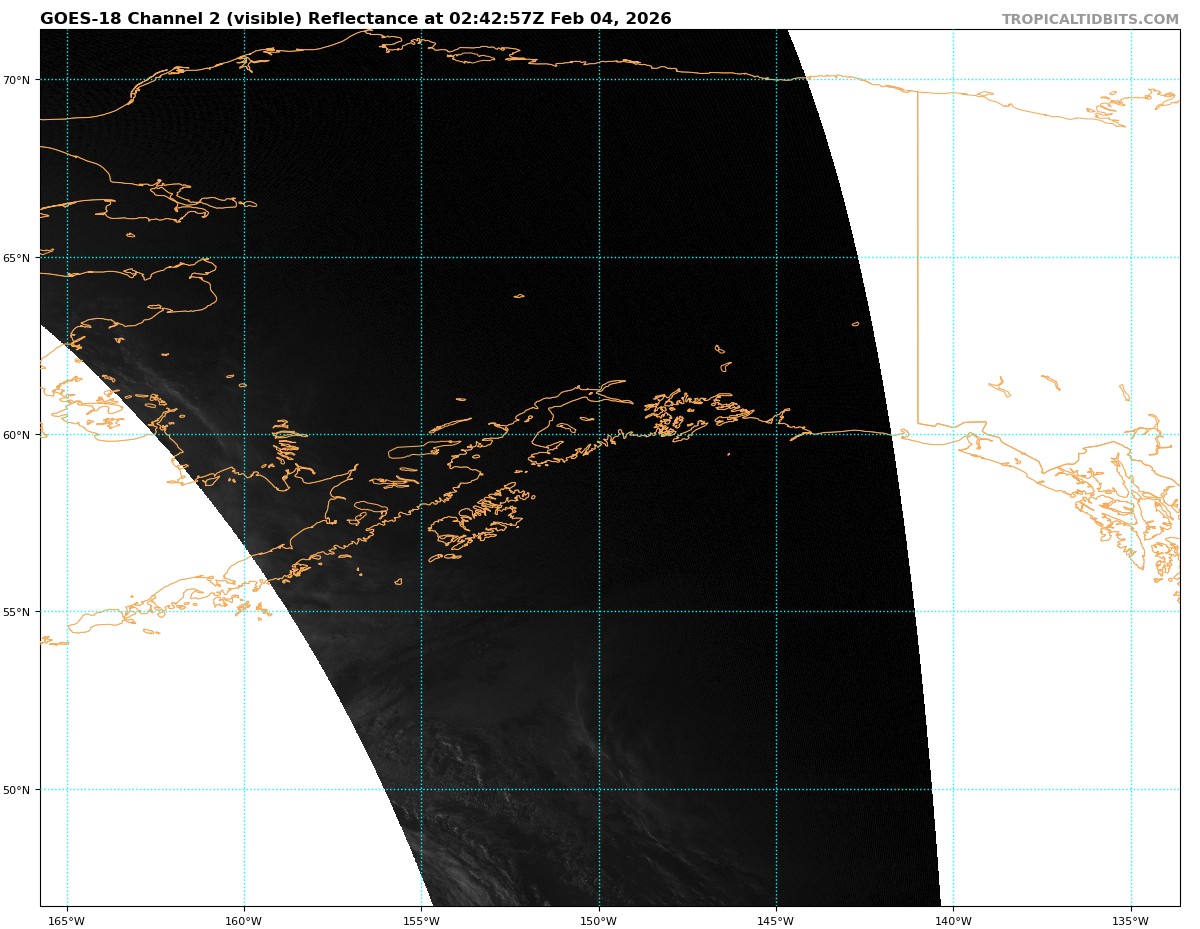1200x929 pixels.
Task: Click the vertical Alaska-Canada border line
Action: (918, 250)
